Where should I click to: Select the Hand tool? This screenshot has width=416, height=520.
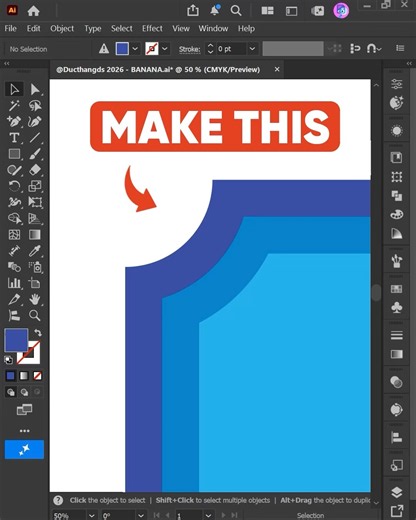(35, 299)
